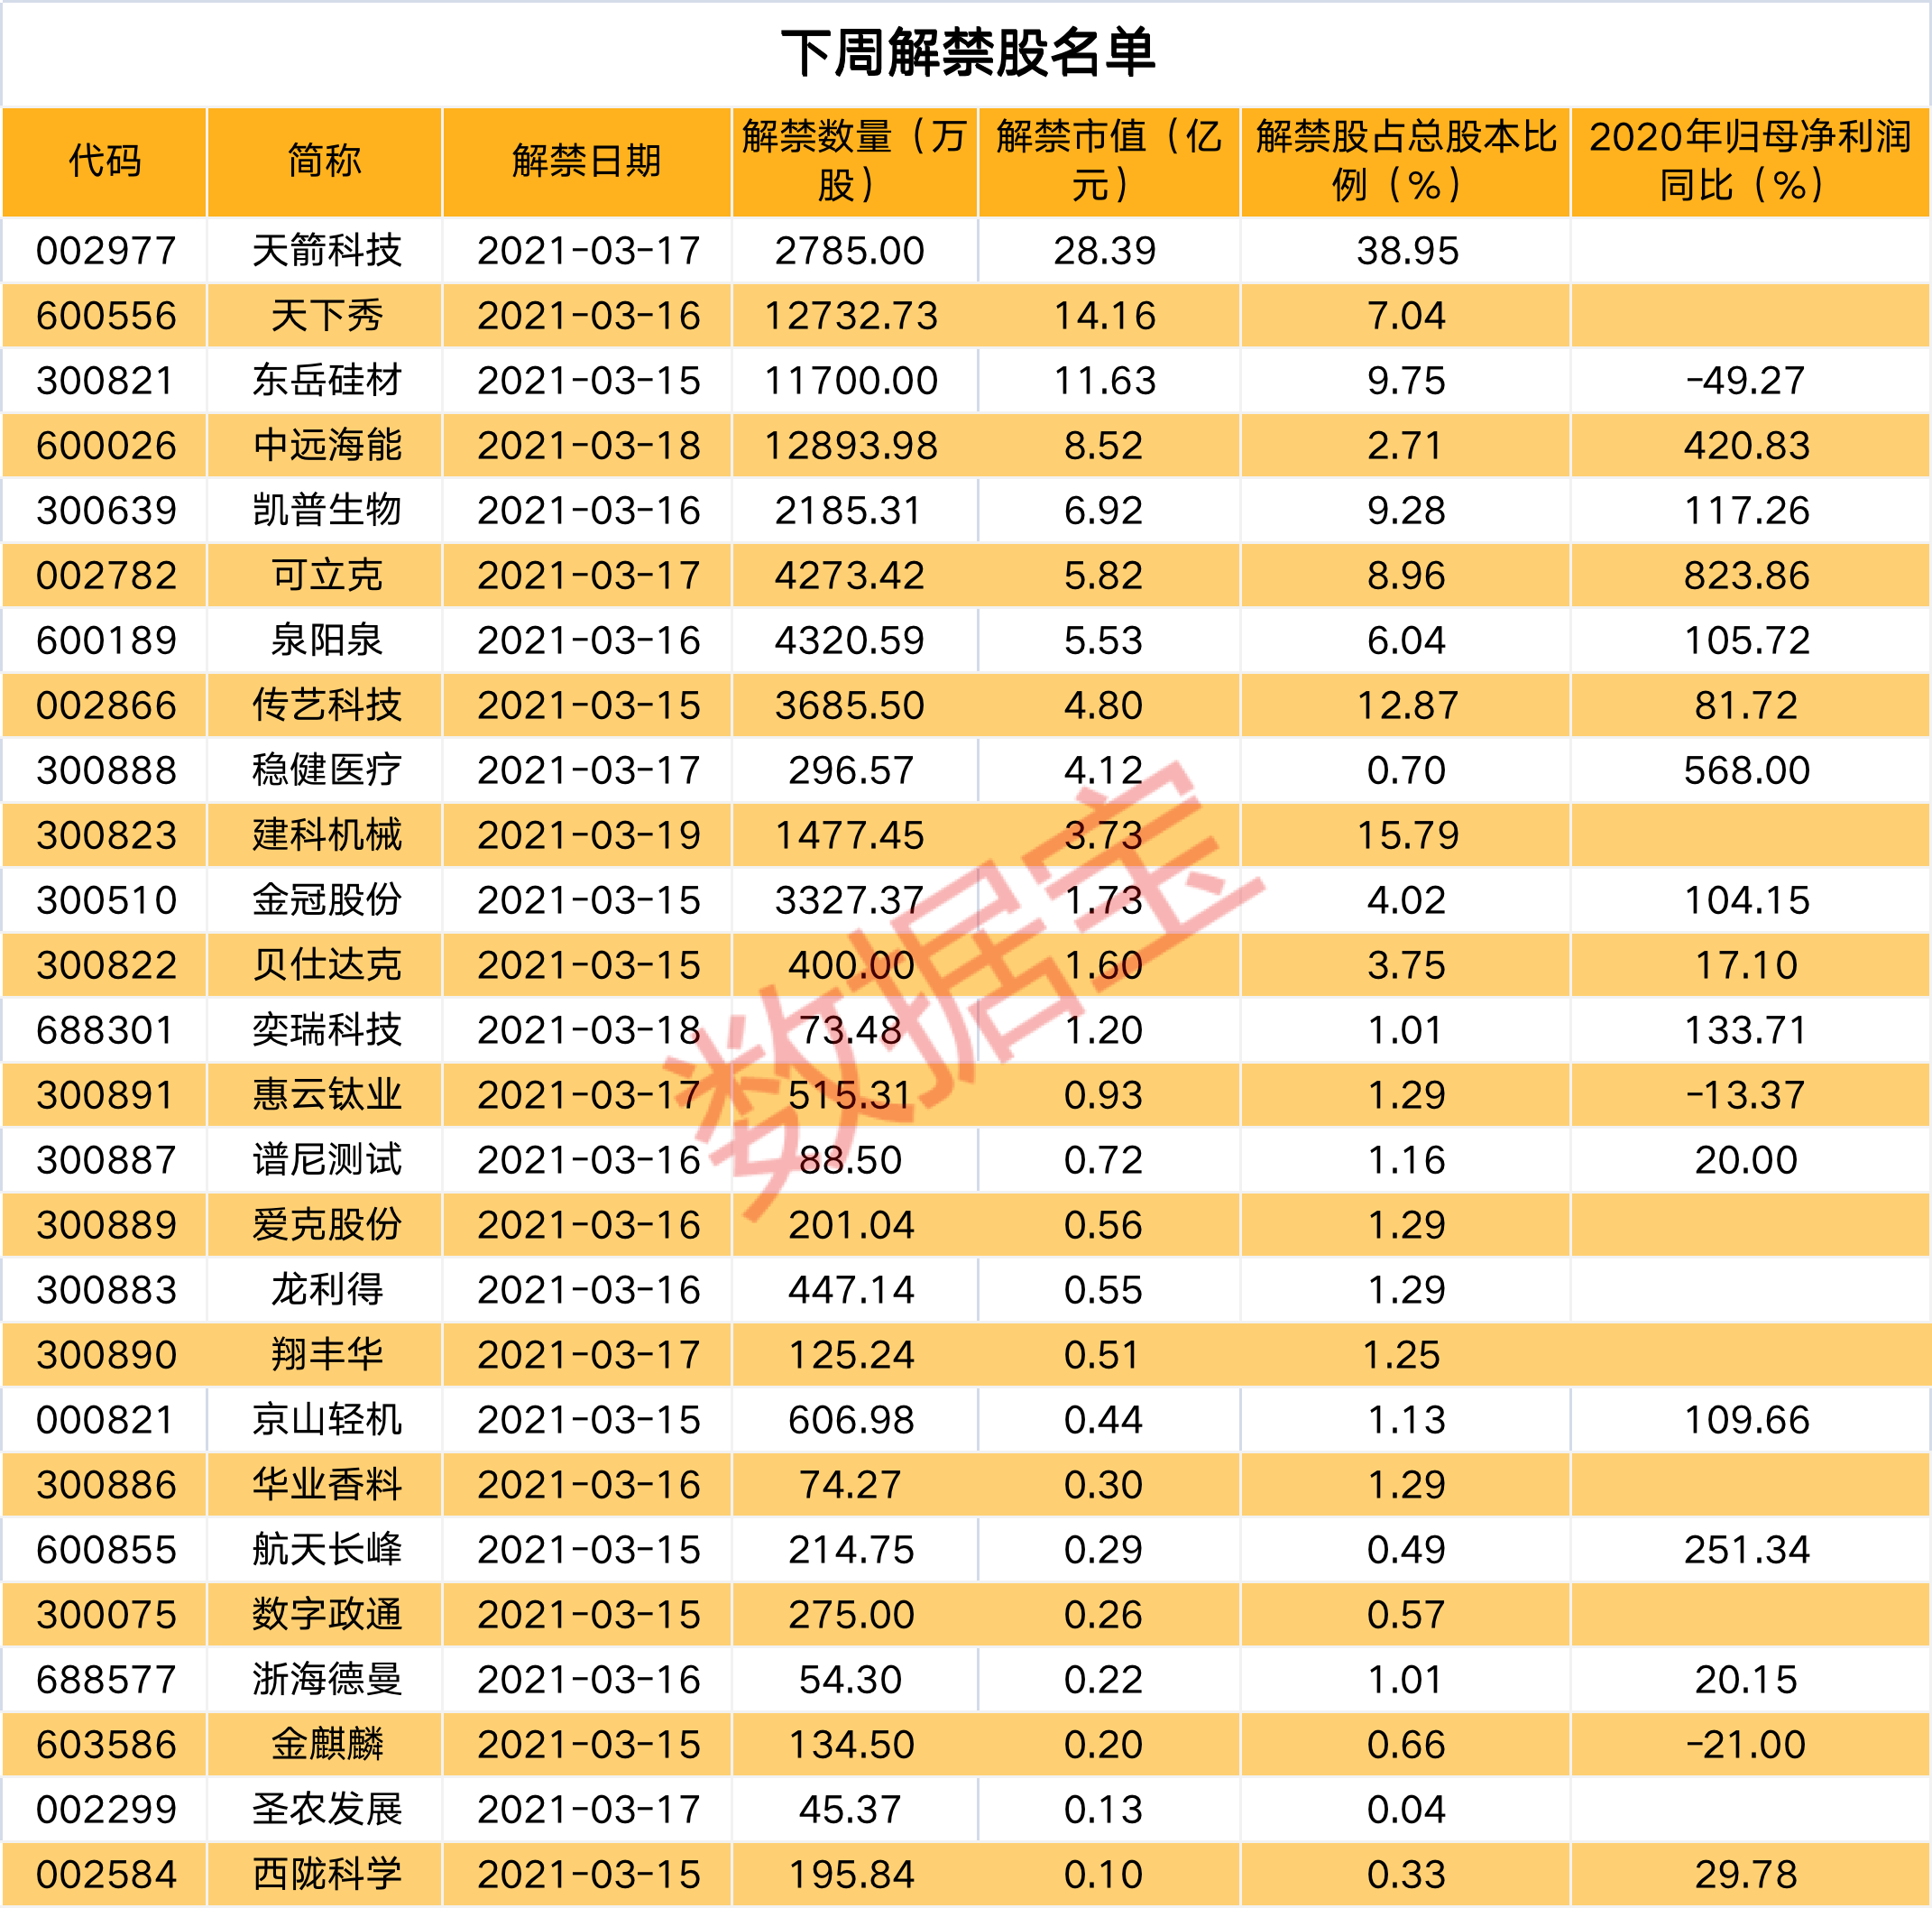Select stock name 圣农发展
1932x1908 pixels.
[x=326, y=1810]
